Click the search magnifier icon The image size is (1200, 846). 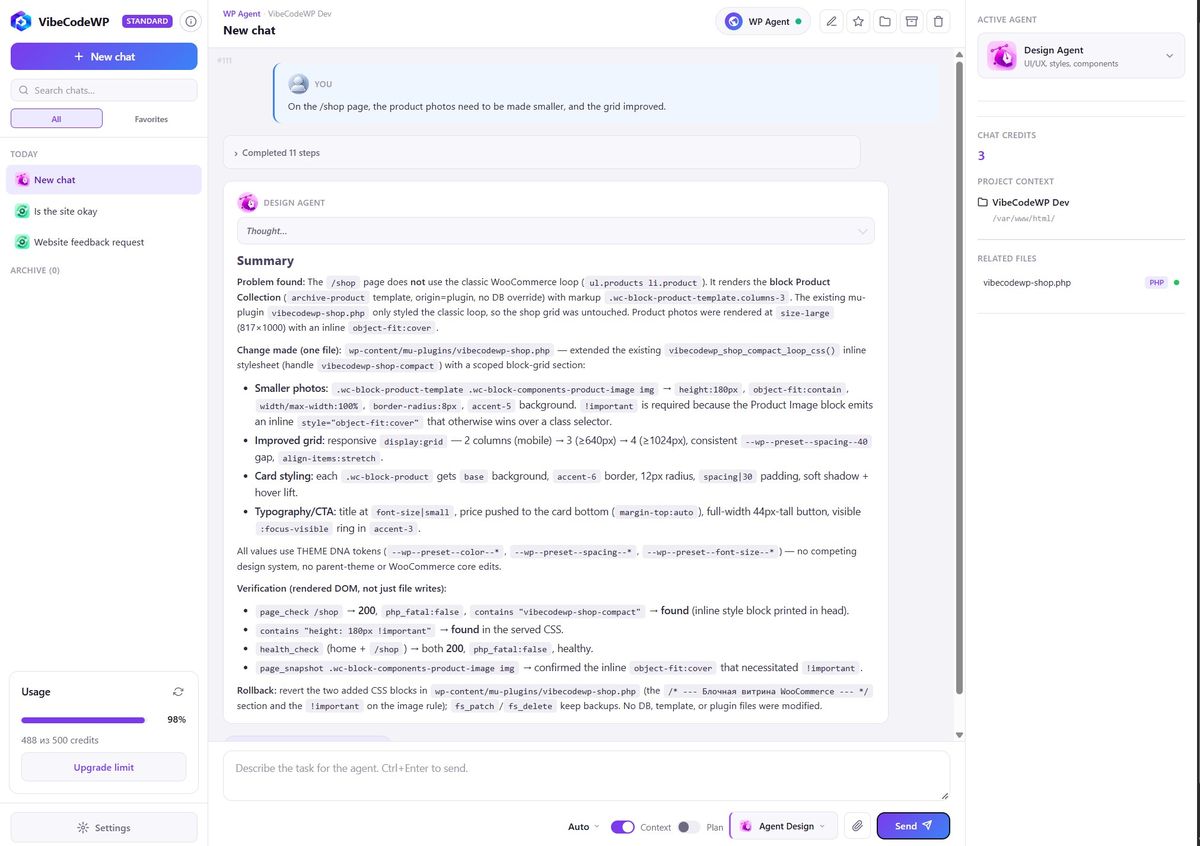pyautogui.click(x=23, y=90)
